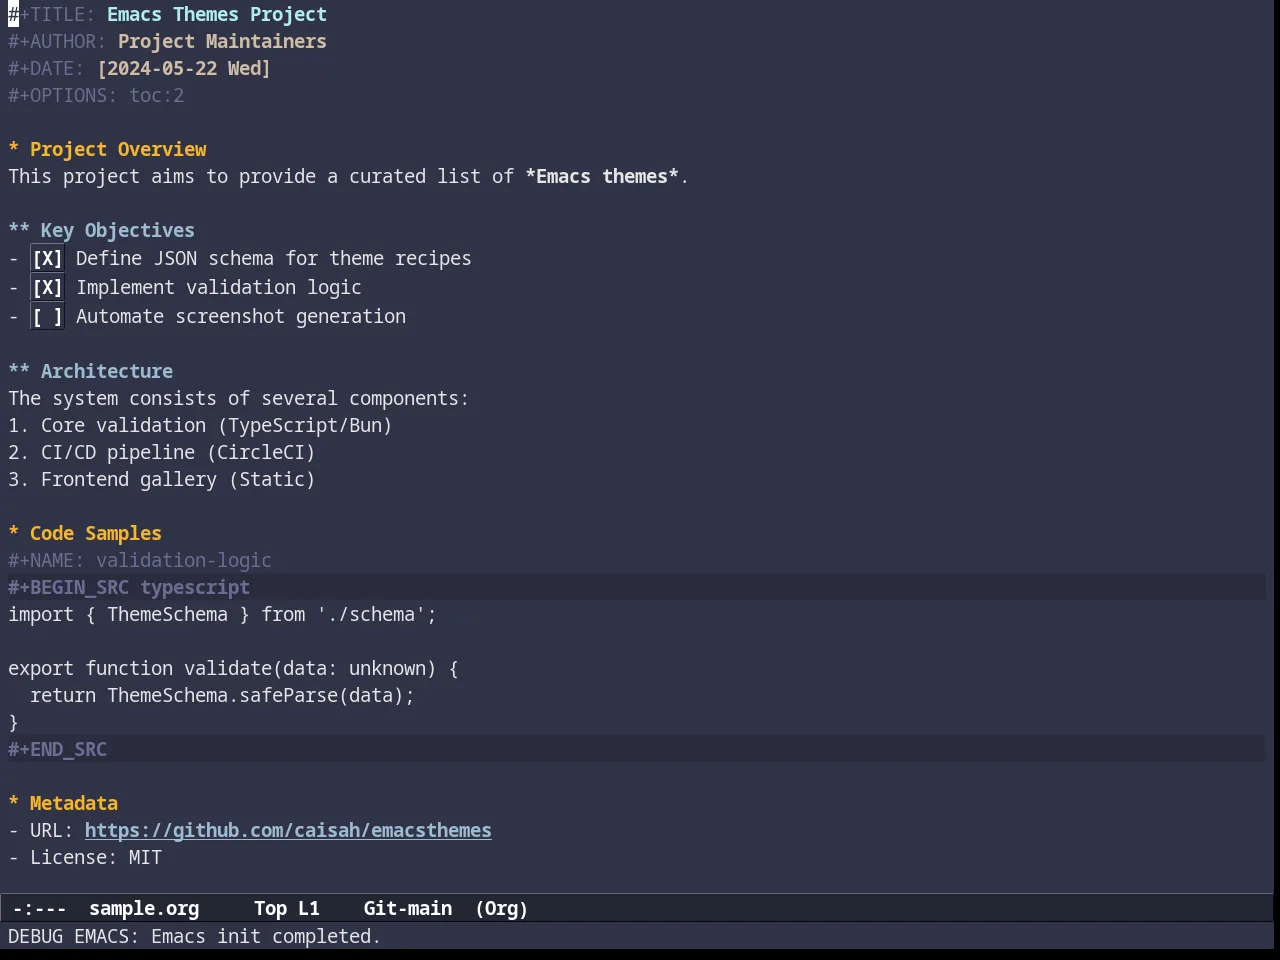
Task: Place cursor on #+TITLE: keyword
Action: (52, 14)
